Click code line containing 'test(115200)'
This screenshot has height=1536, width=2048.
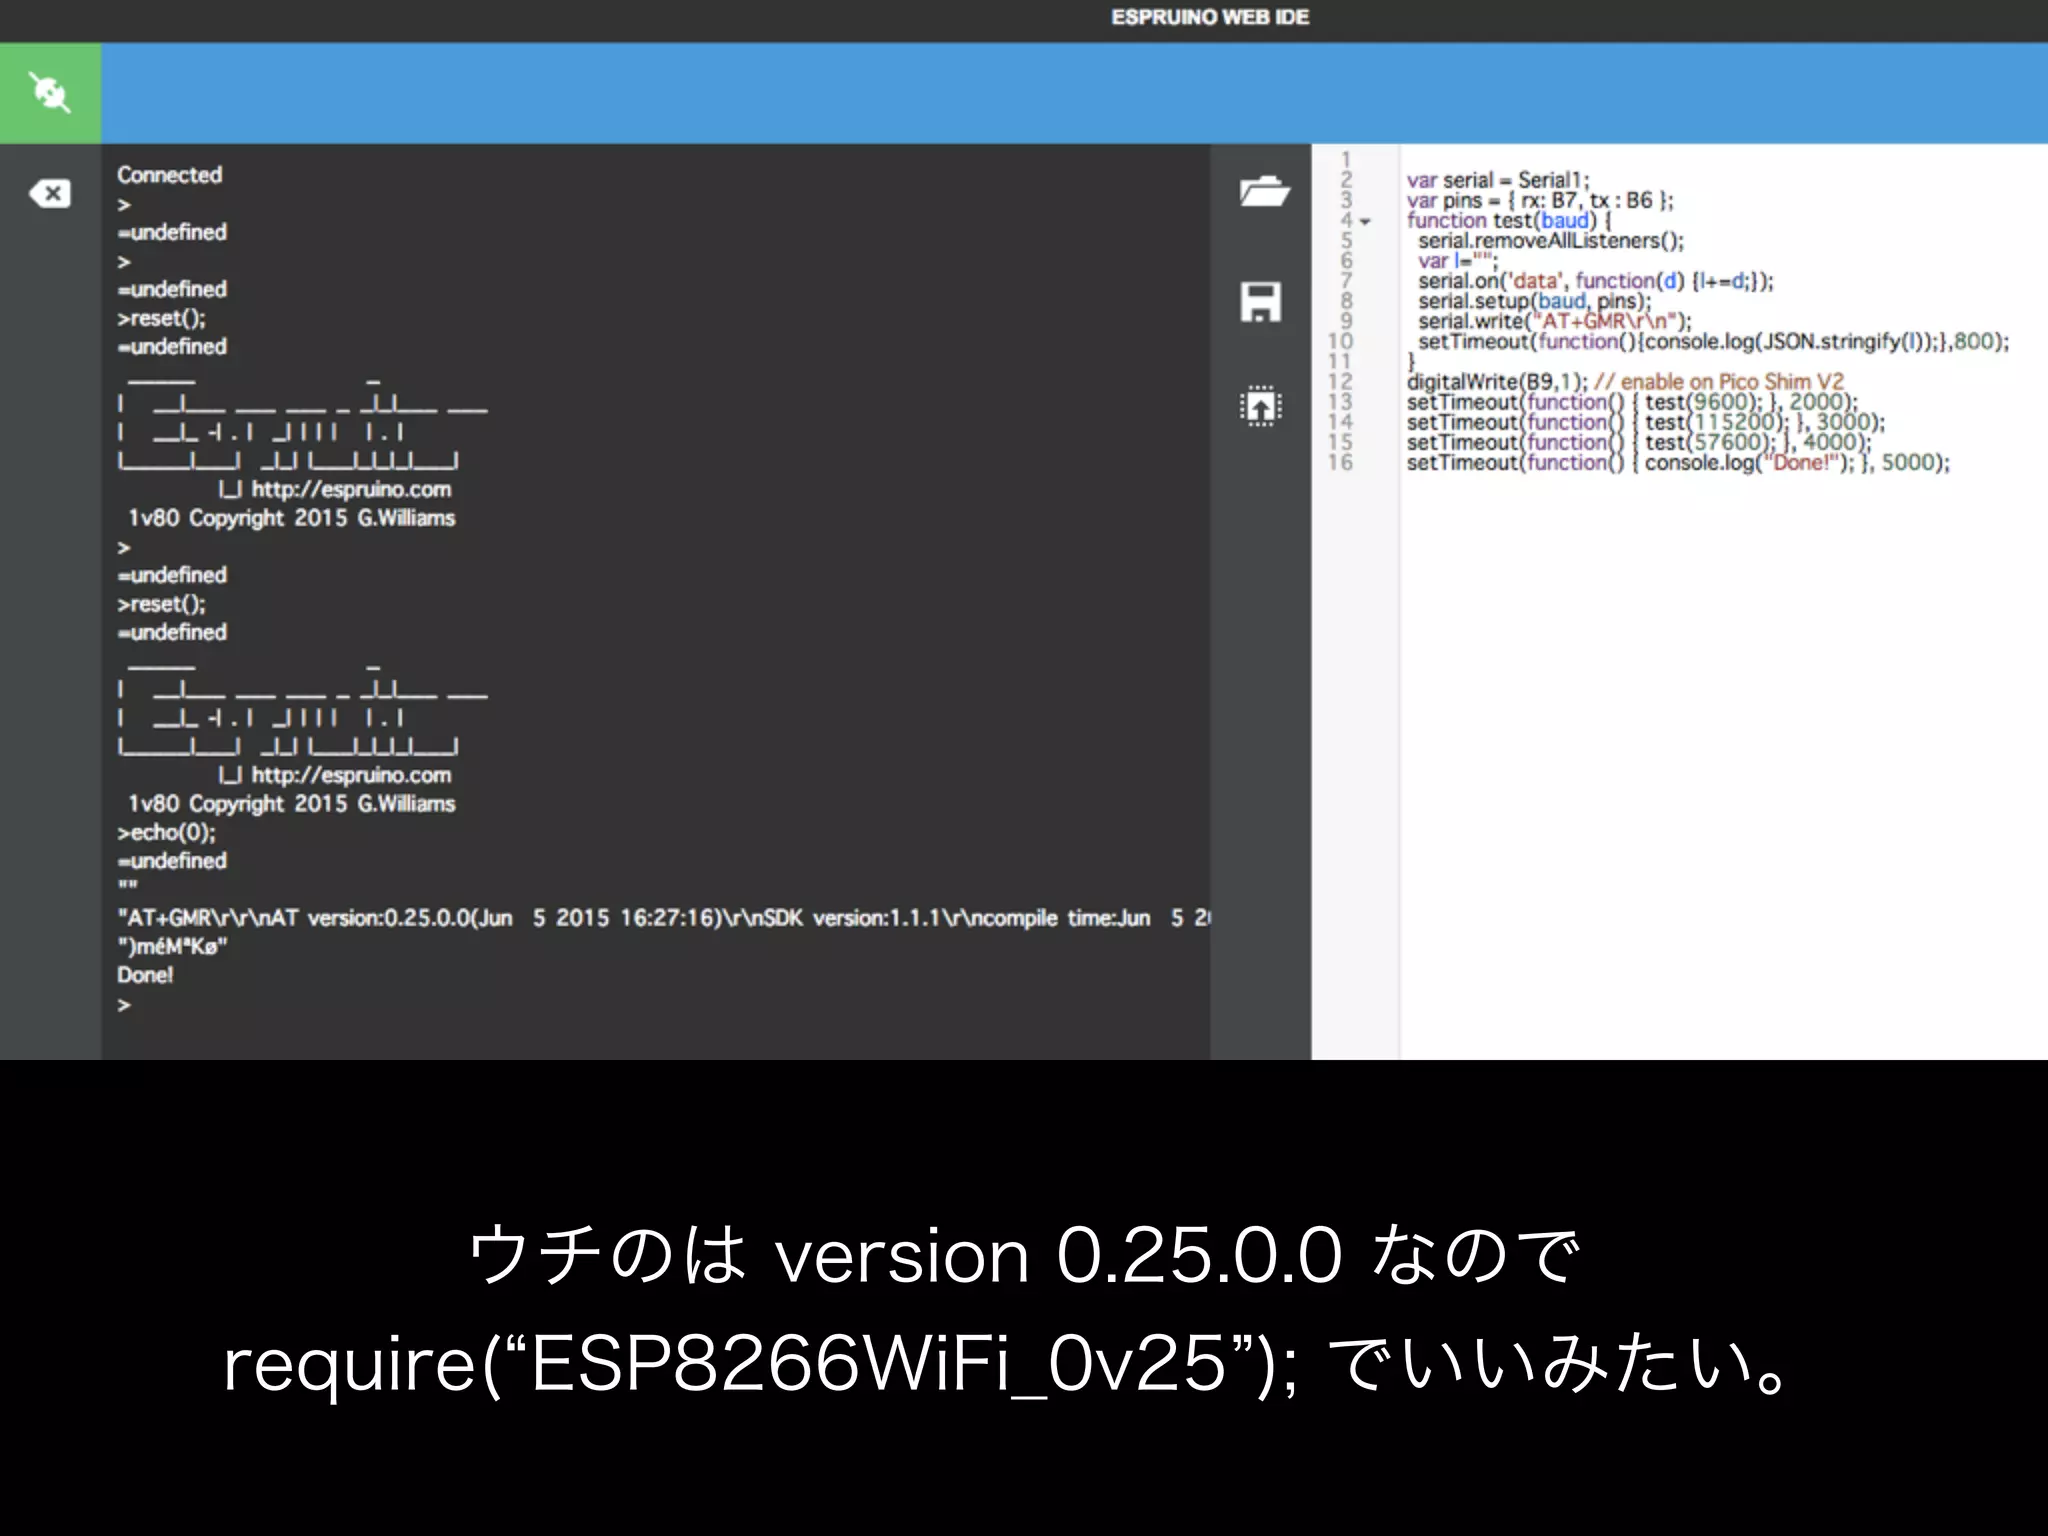coord(1645,422)
